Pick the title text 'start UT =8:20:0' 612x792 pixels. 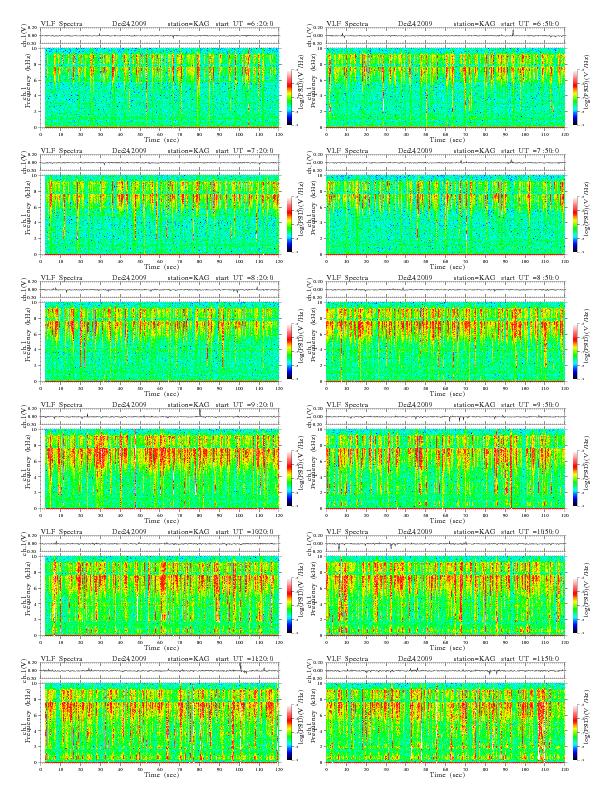coord(245,277)
